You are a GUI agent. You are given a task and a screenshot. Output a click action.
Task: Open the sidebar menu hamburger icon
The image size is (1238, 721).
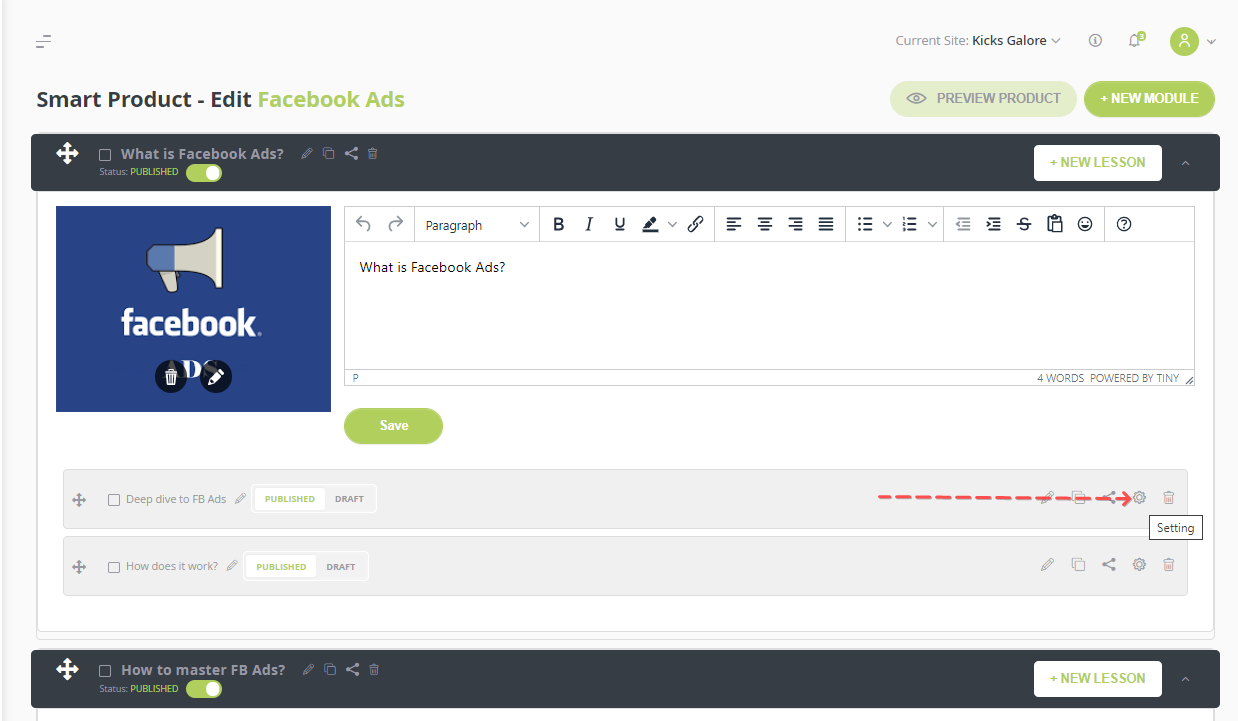click(43, 42)
